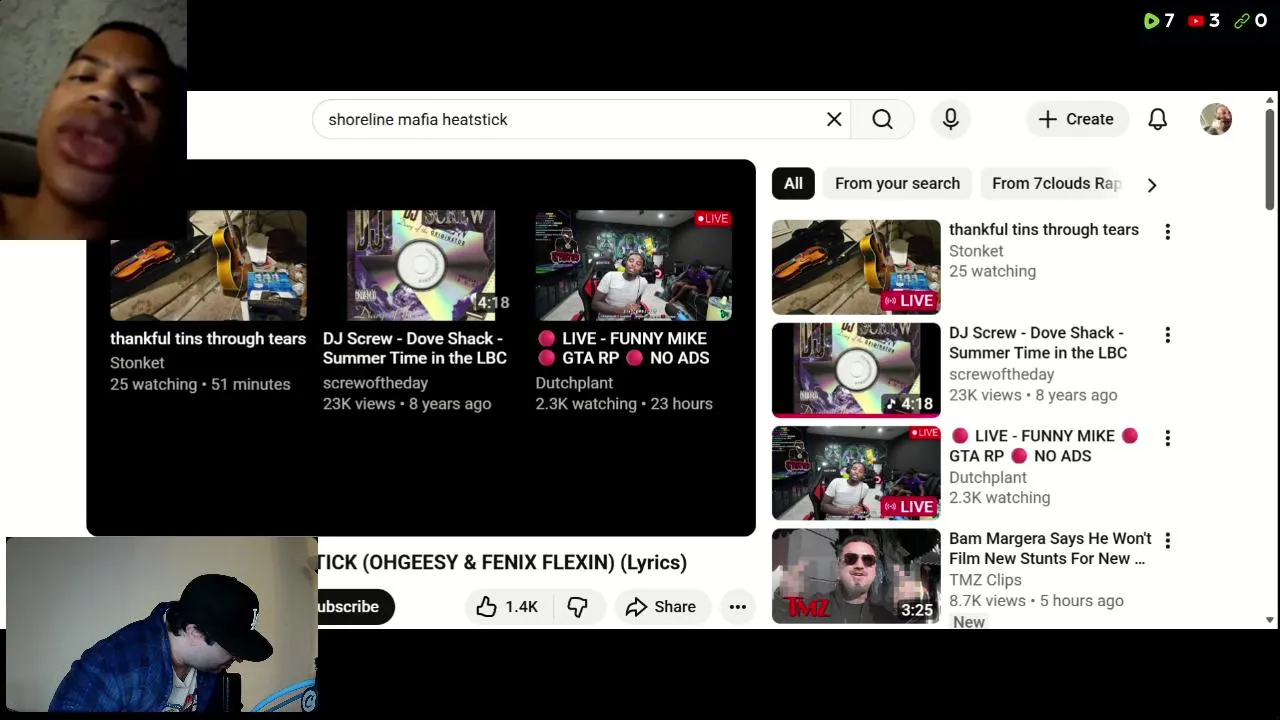Screen dimensions: 1280x720
Task: Open the more actions ellipsis under the video
Action: coord(738,606)
